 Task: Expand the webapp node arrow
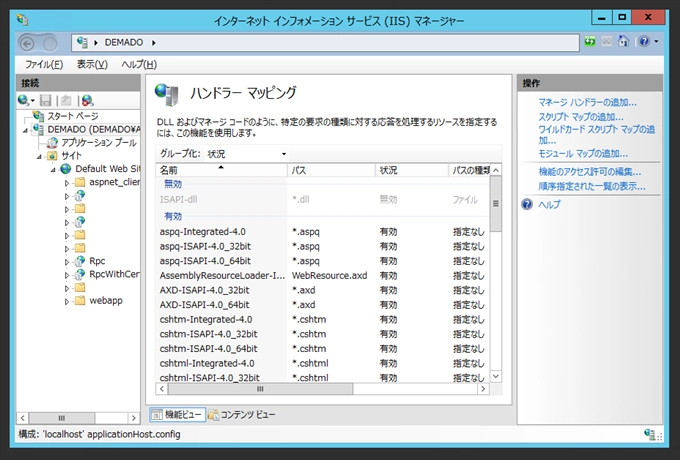click(x=67, y=301)
